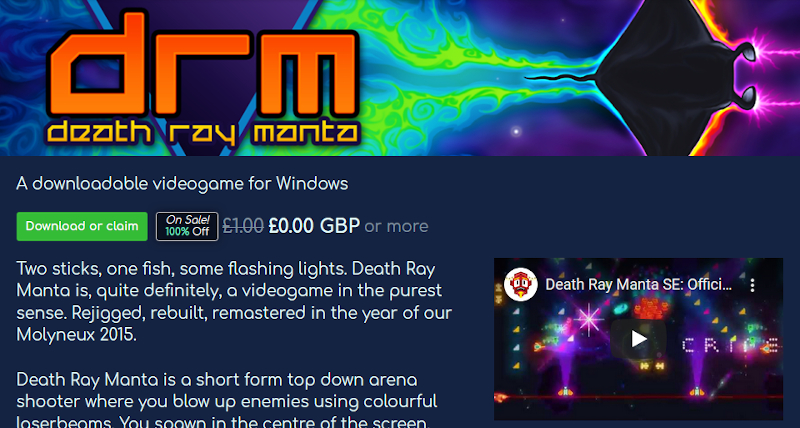Play the Death Ray Manta SE video
This screenshot has width=800, height=428.
click(638, 338)
